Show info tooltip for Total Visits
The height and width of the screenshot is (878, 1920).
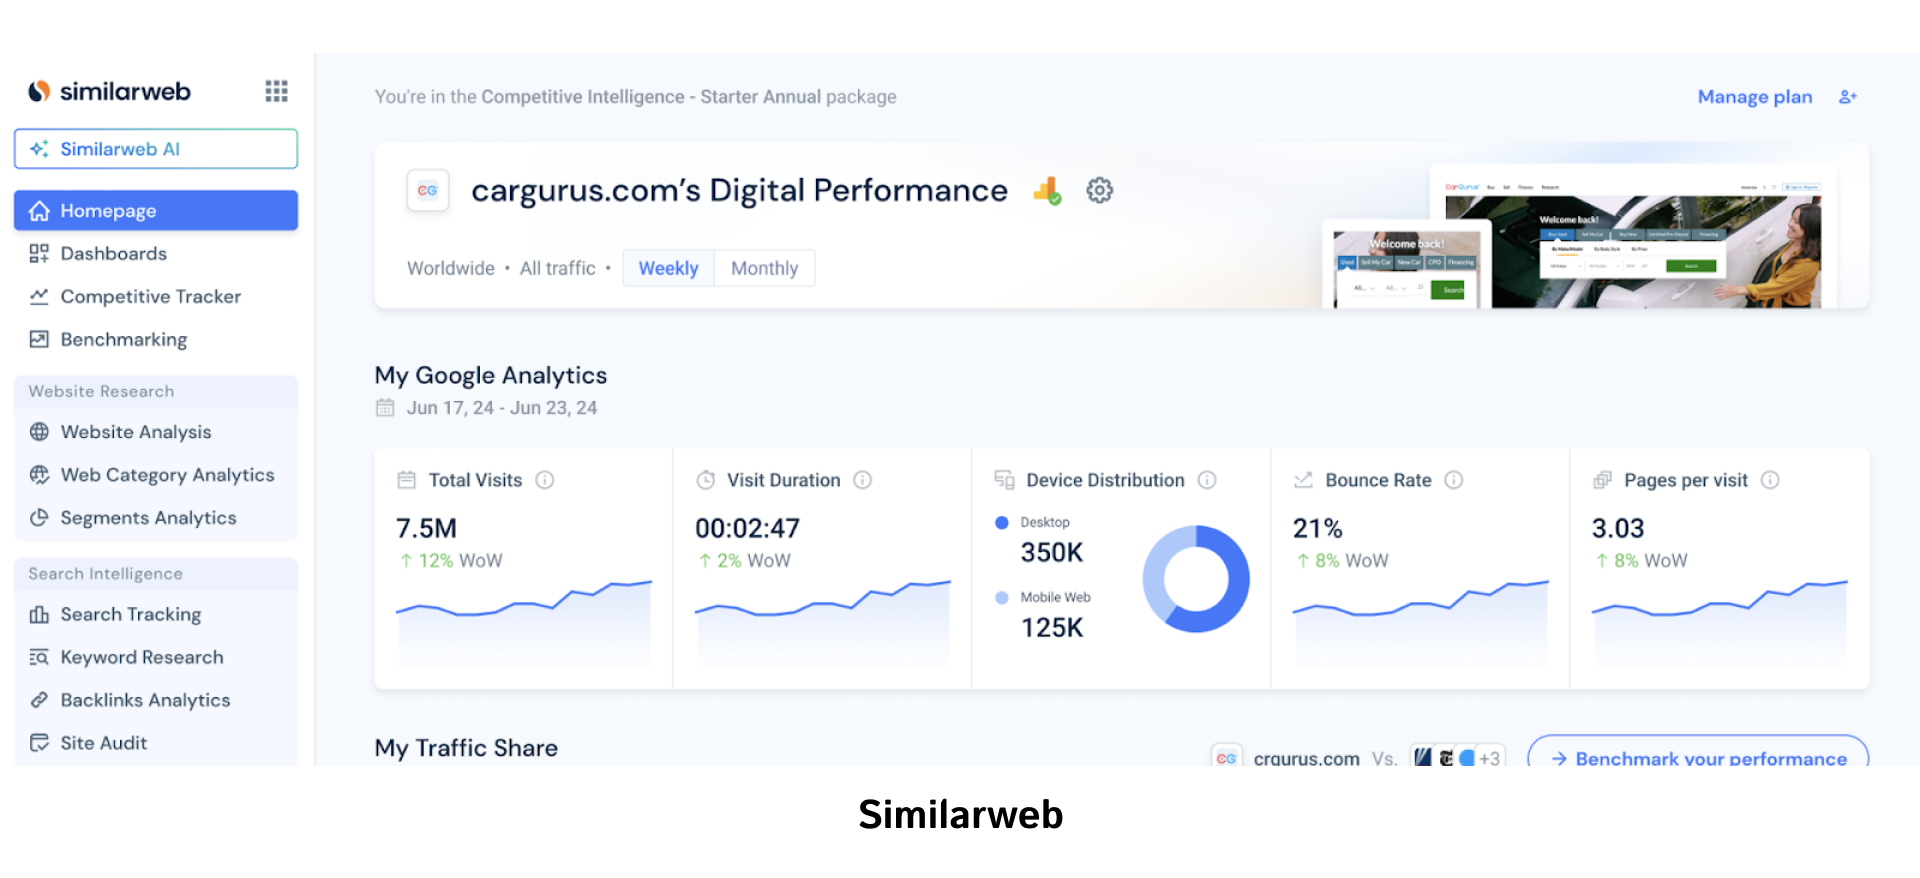pos(545,480)
